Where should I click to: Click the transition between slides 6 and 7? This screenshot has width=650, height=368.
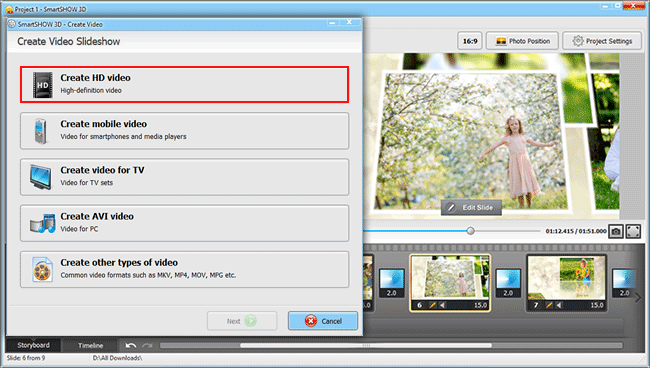click(x=508, y=283)
